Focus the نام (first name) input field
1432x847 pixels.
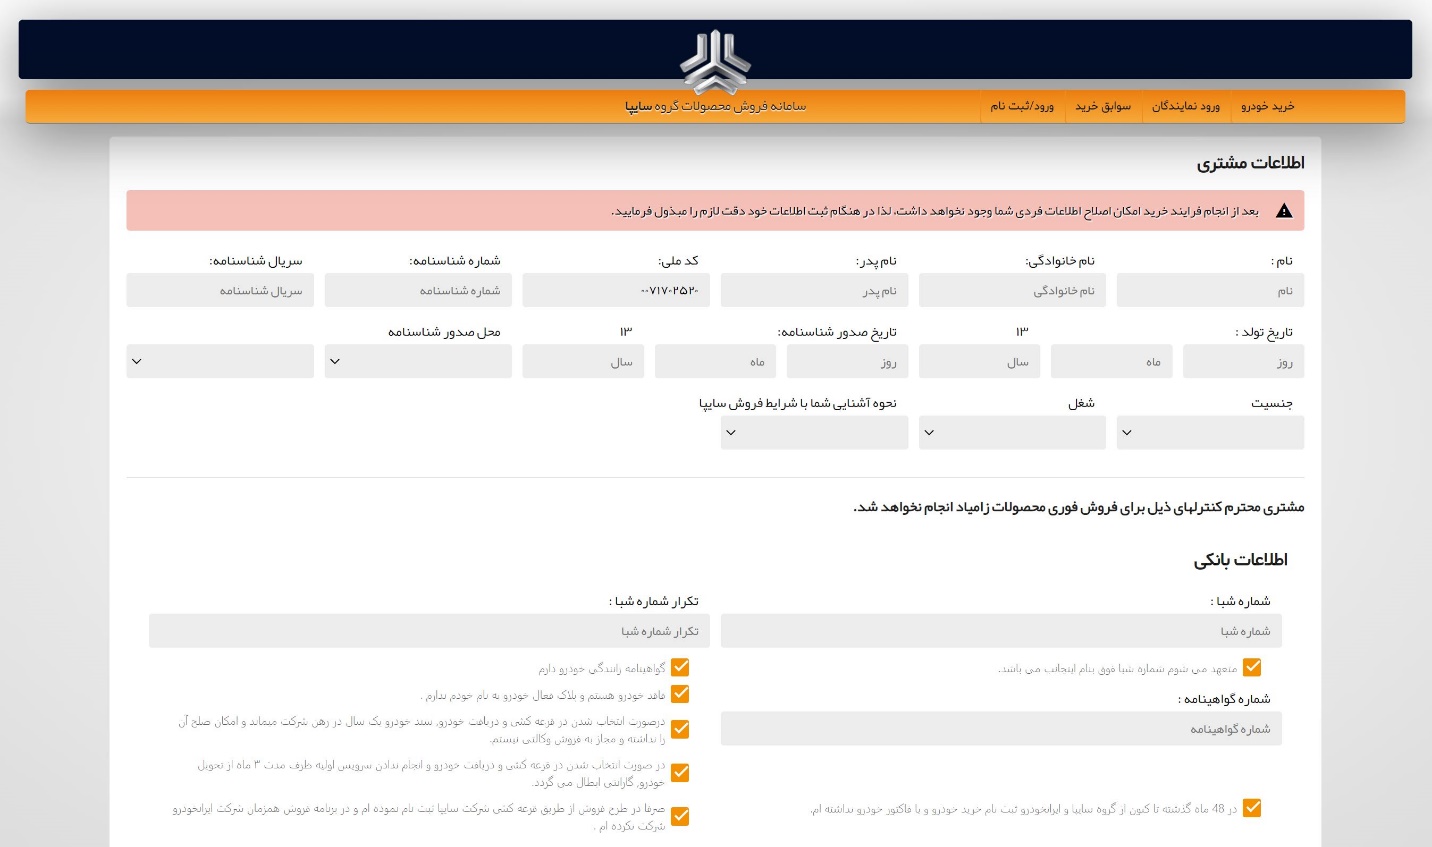[x=1210, y=290]
